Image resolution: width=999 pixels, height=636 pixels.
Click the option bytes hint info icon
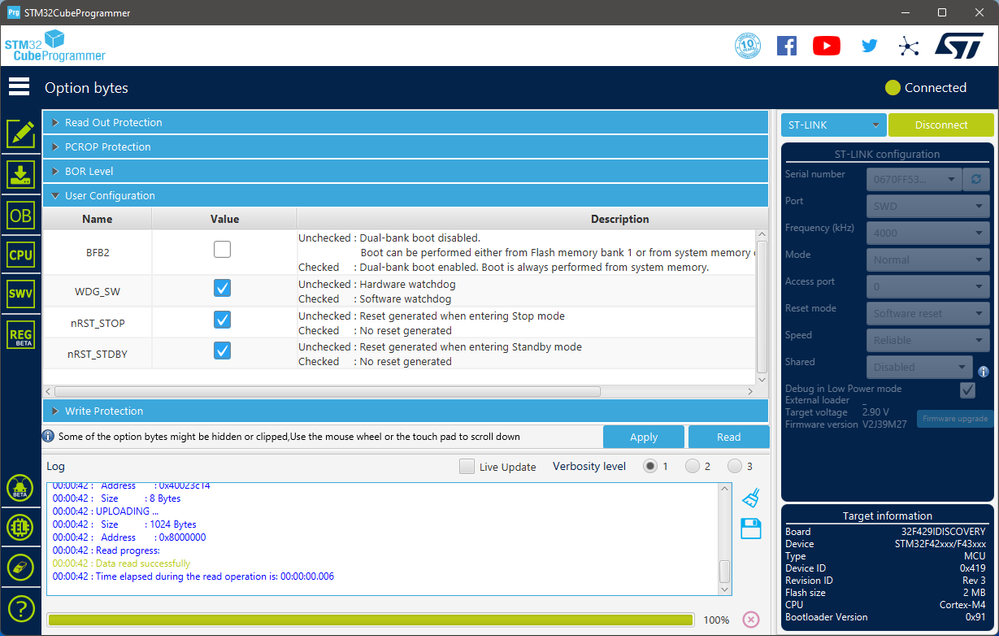pyautogui.click(x=48, y=437)
